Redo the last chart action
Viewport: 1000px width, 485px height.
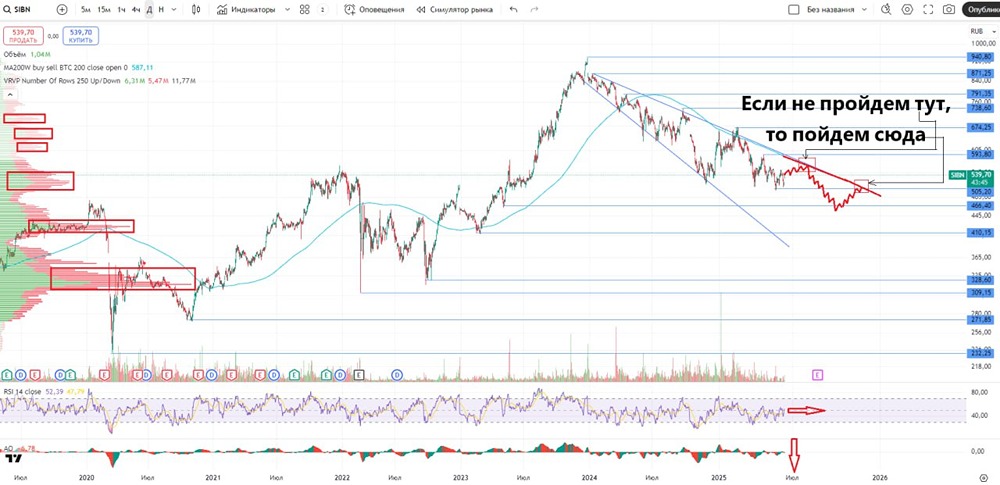tap(534, 10)
